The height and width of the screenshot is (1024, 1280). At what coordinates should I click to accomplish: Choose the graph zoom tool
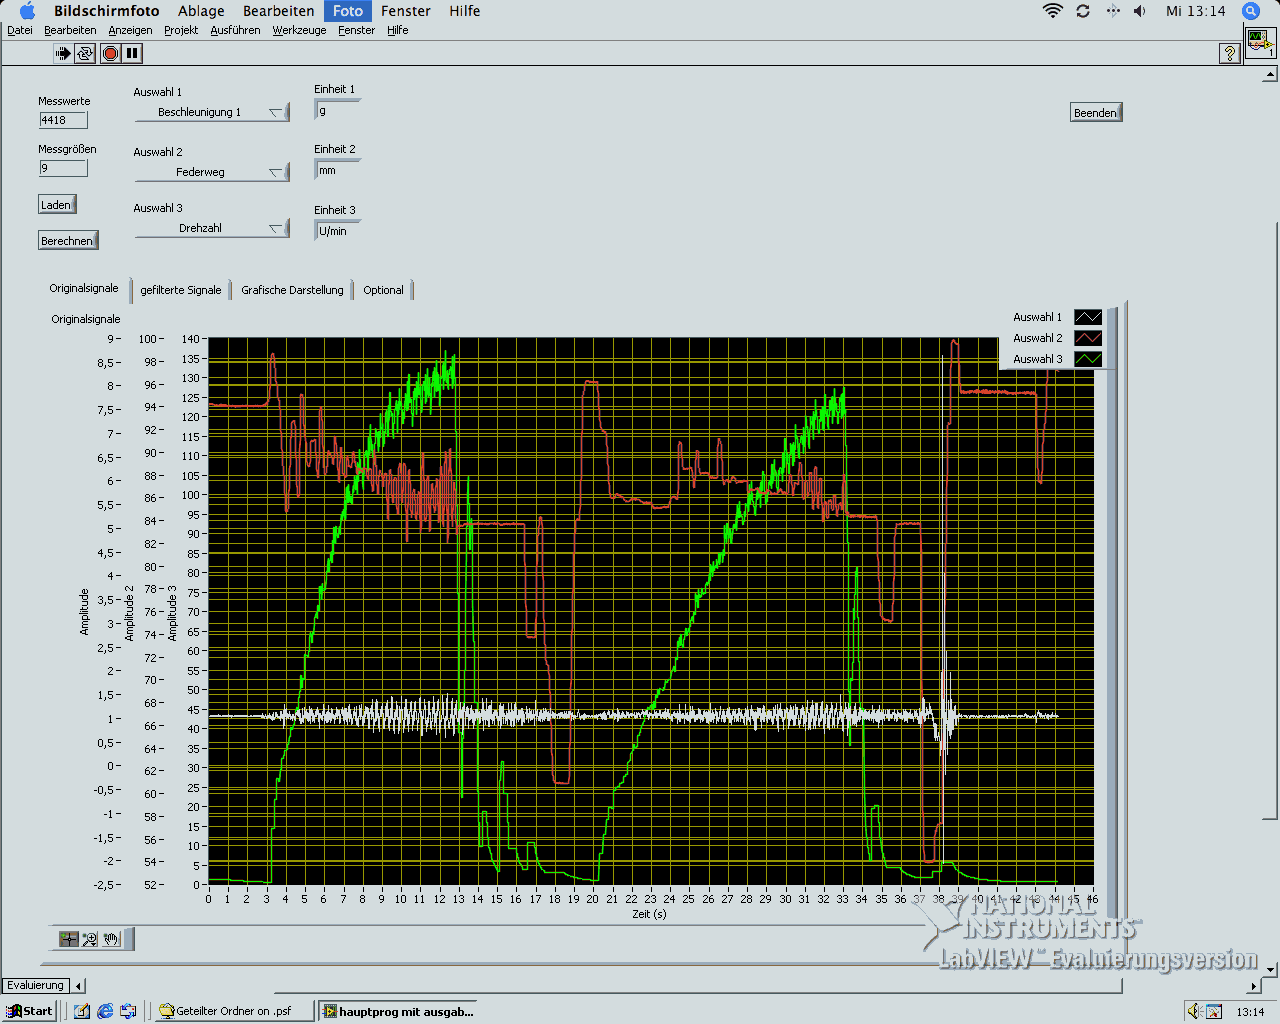click(90, 939)
